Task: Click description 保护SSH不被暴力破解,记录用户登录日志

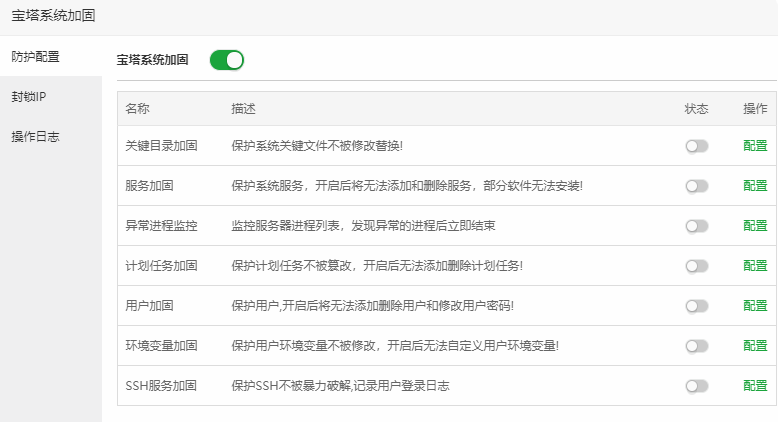Action: [340, 386]
